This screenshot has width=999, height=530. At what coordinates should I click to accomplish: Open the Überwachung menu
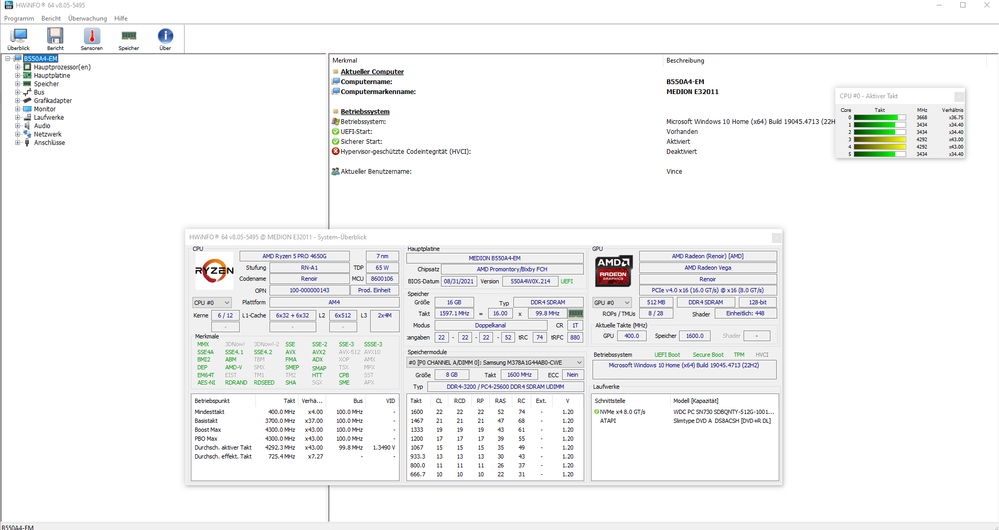[x=88, y=18]
